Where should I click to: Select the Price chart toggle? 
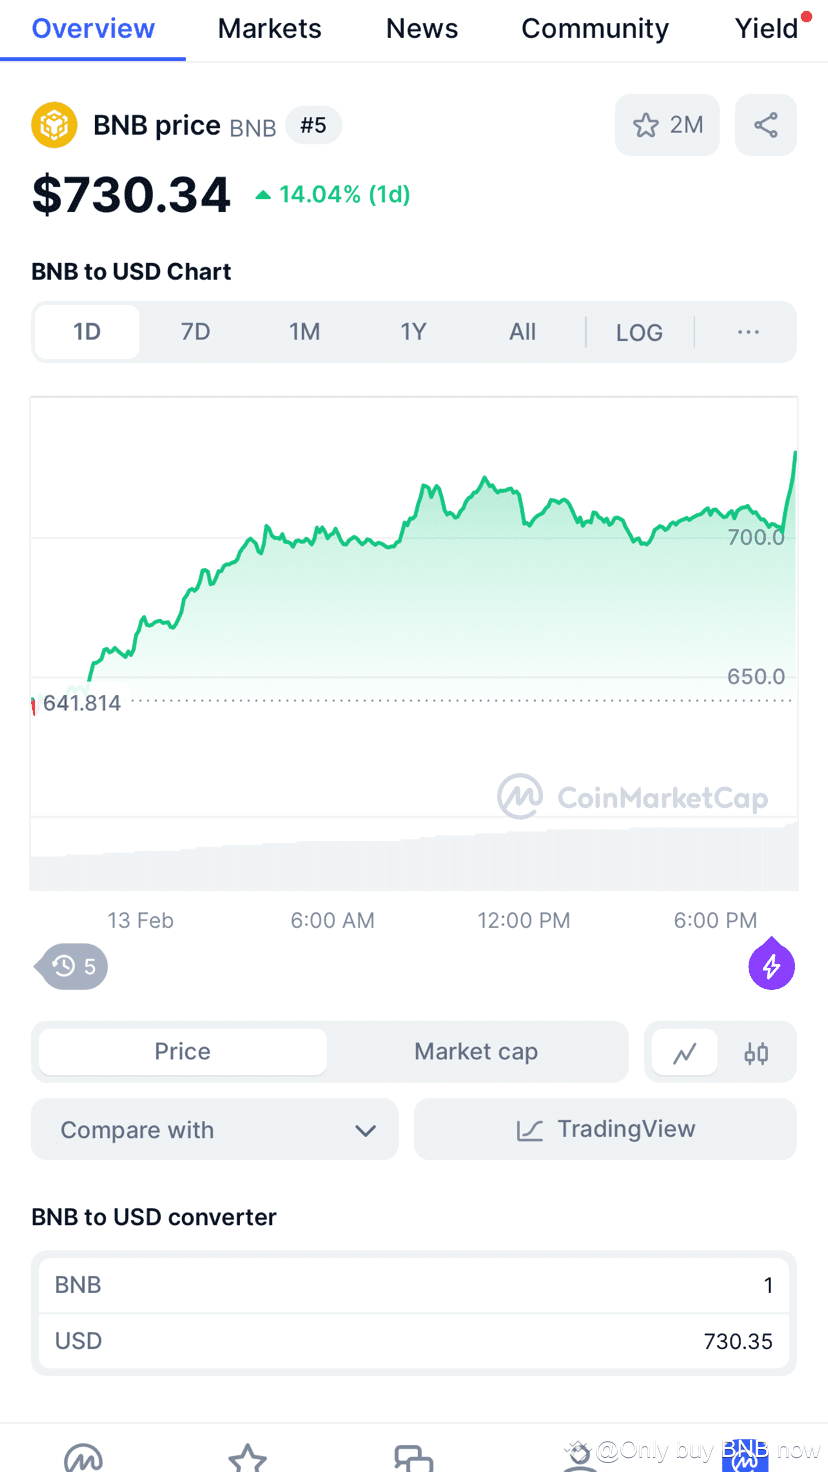tap(183, 1052)
